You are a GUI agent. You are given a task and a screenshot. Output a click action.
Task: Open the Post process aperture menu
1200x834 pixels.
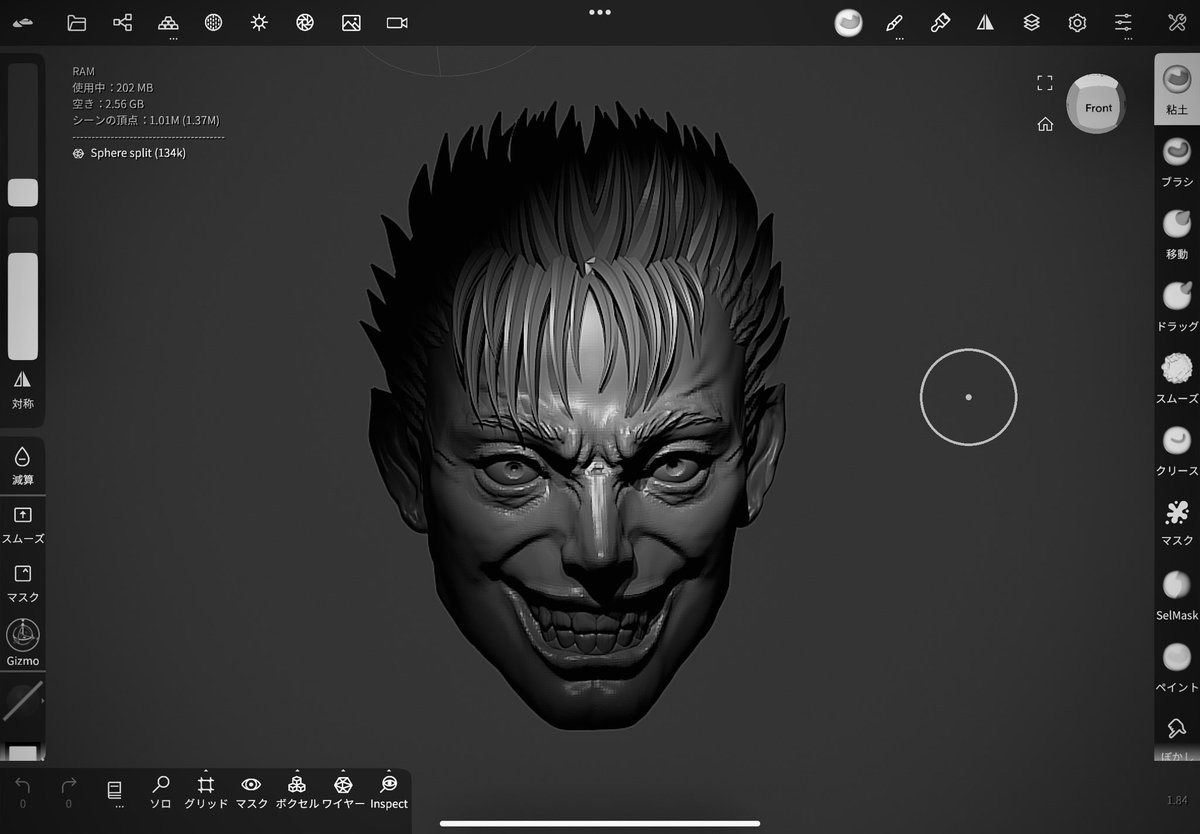(305, 22)
